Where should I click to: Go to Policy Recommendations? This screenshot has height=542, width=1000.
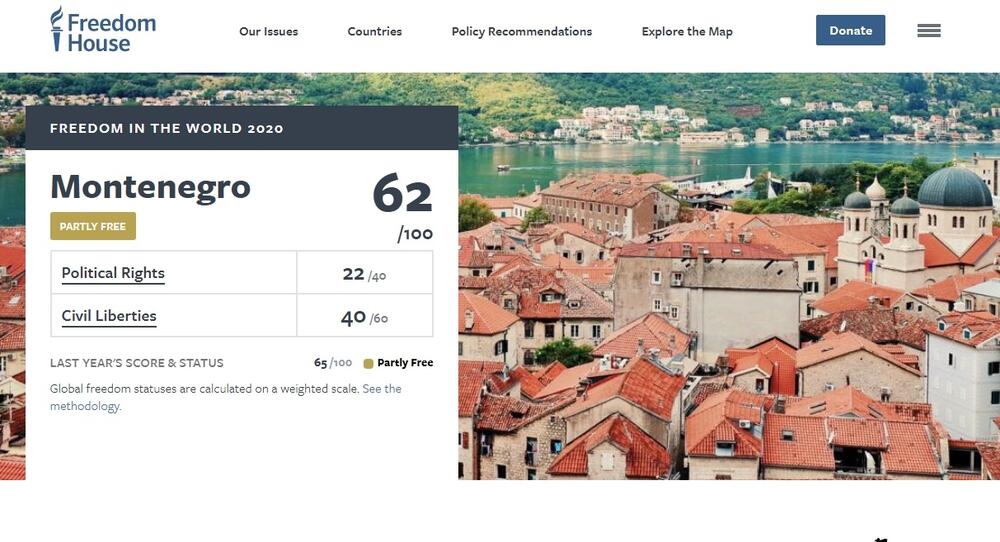pyautogui.click(x=521, y=31)
